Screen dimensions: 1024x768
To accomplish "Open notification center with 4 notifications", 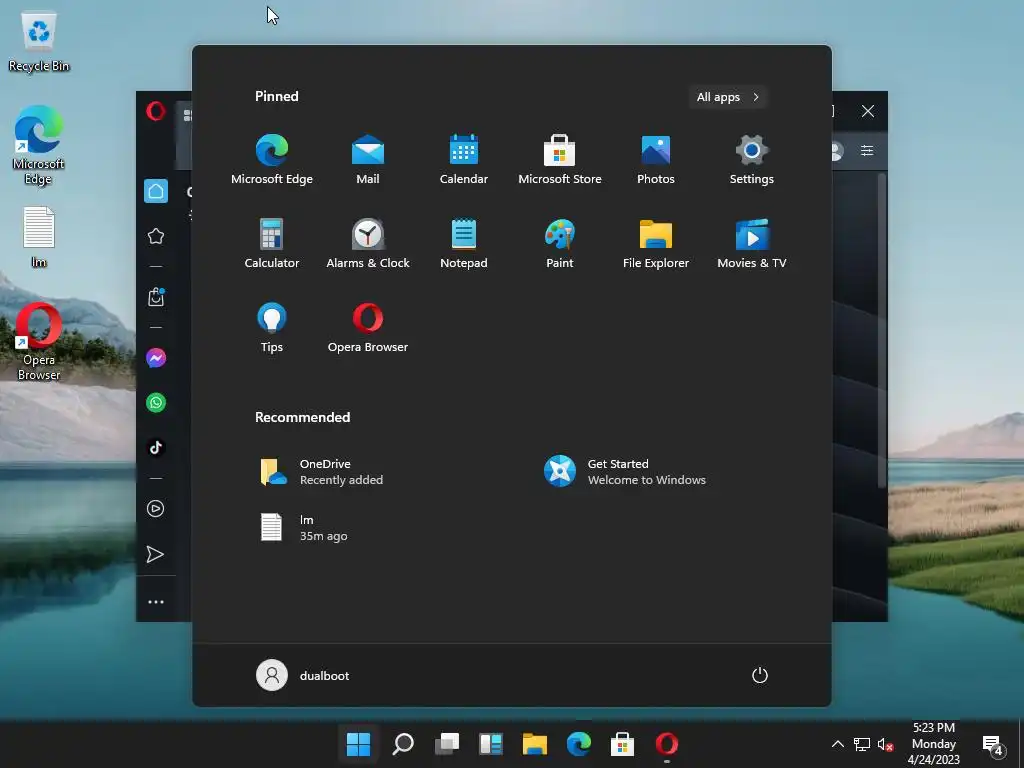I will tap(993, 744).
